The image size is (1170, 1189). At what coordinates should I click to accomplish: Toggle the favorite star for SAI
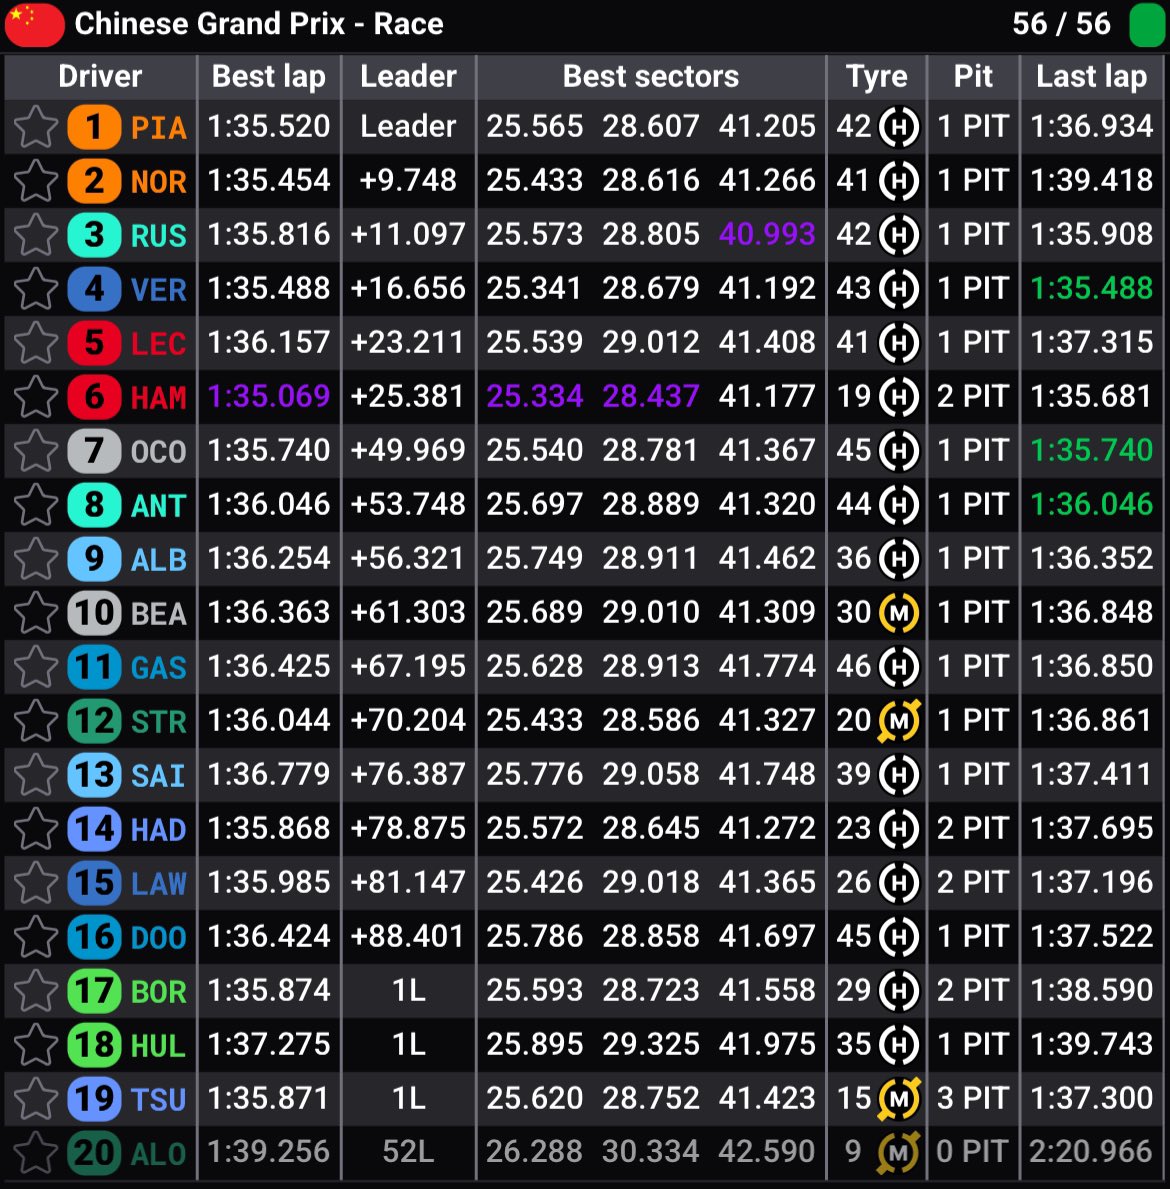pos(36,775)
